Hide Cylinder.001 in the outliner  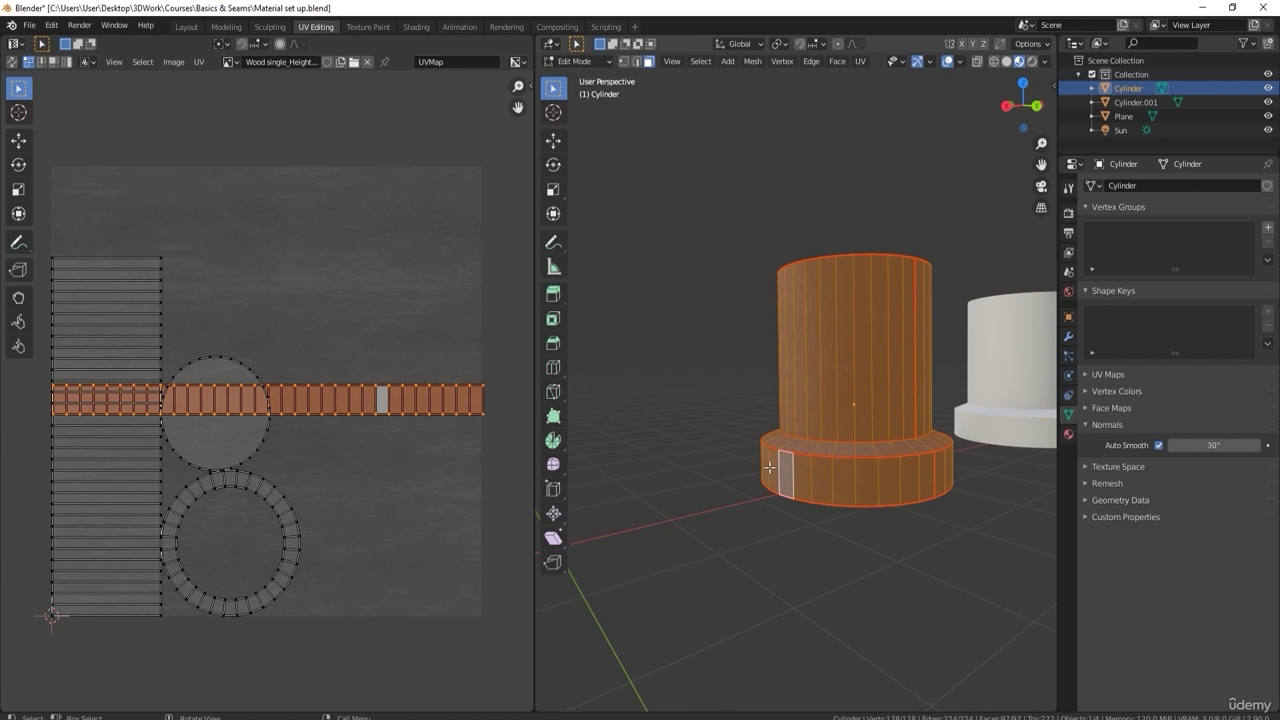click(1268, 102)
